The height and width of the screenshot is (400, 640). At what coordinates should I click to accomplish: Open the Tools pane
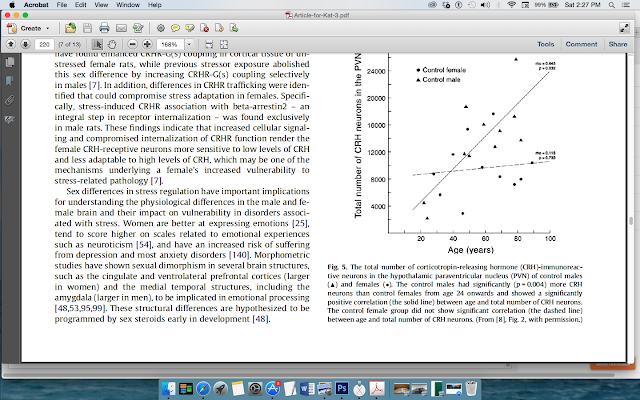(546, 44)
